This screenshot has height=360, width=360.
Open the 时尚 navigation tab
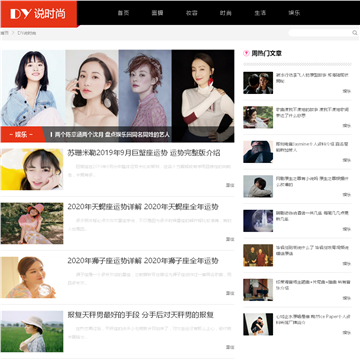[x=226, y=13]
